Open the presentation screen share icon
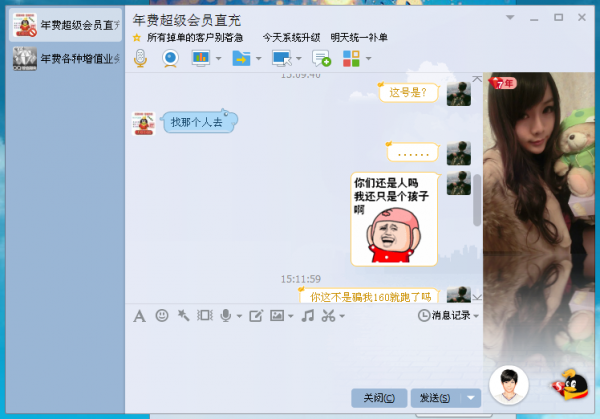 (x=201, y=58)
